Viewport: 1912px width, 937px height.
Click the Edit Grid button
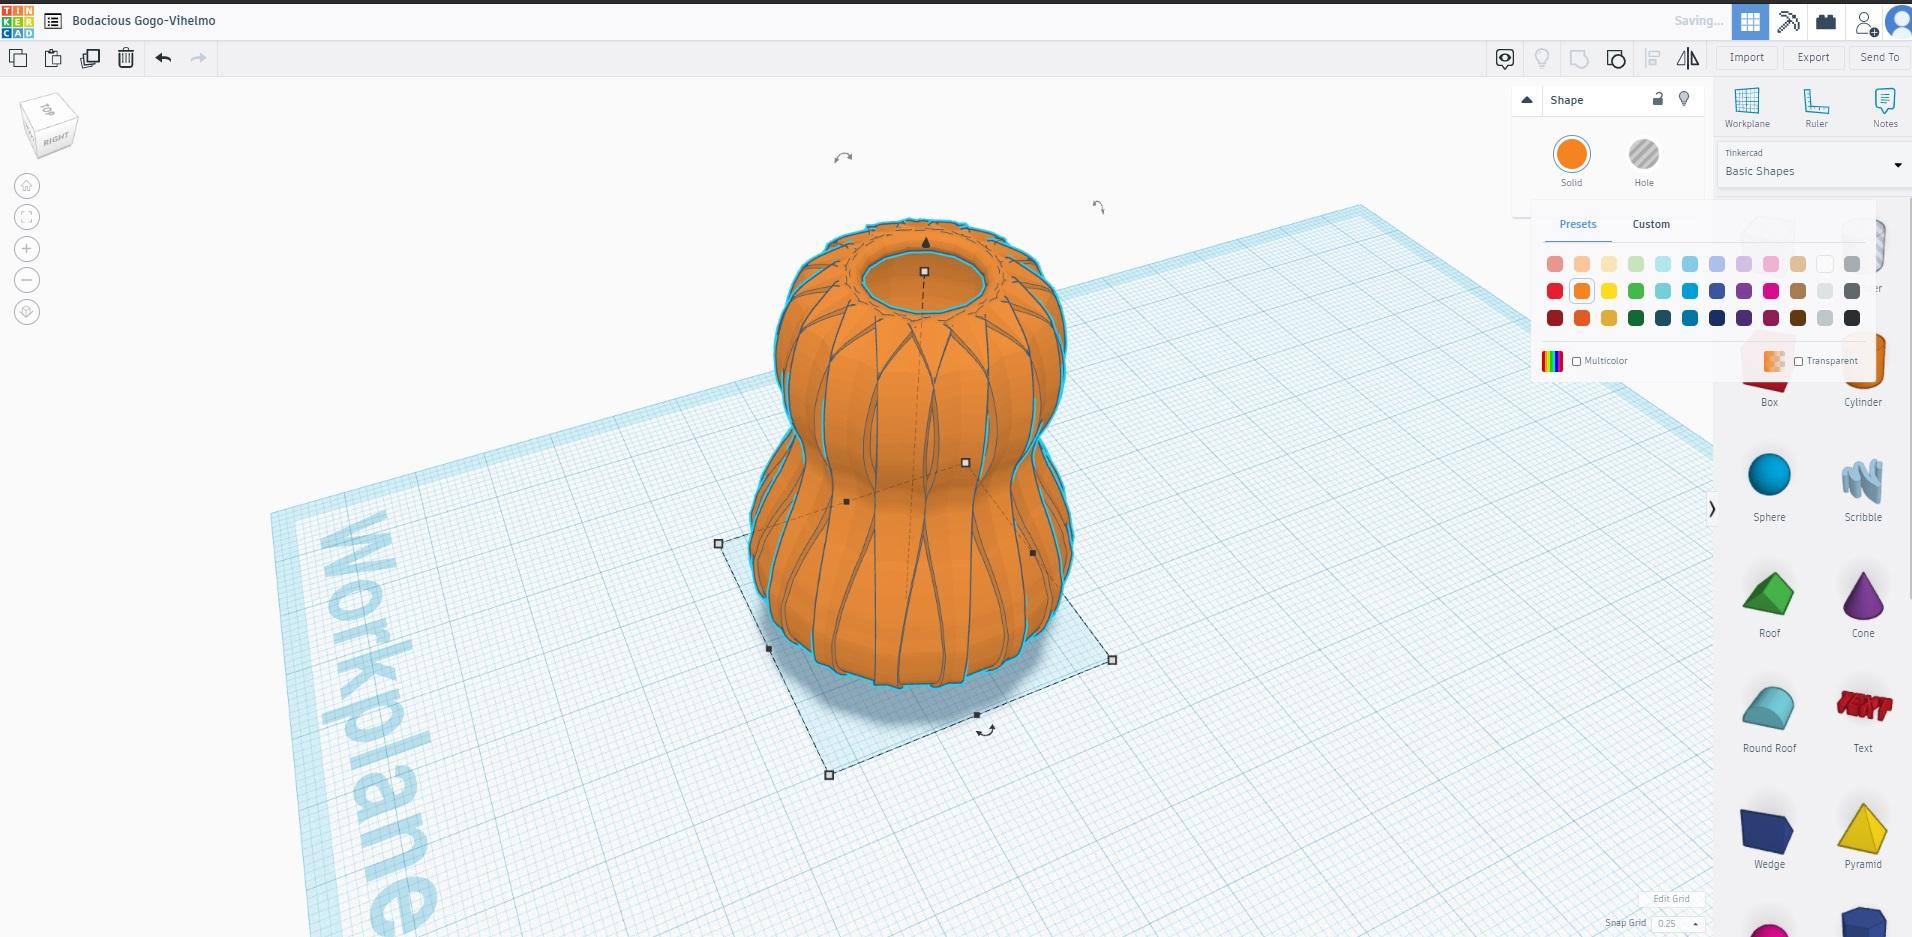coord(1671,899)
